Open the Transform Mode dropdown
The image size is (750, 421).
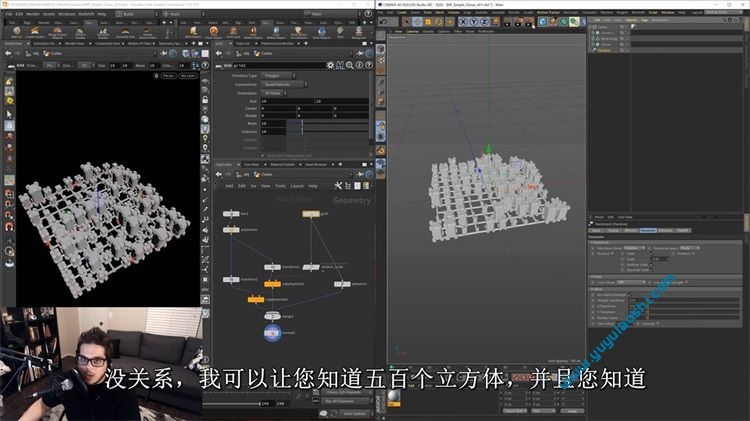coord(633,248)
